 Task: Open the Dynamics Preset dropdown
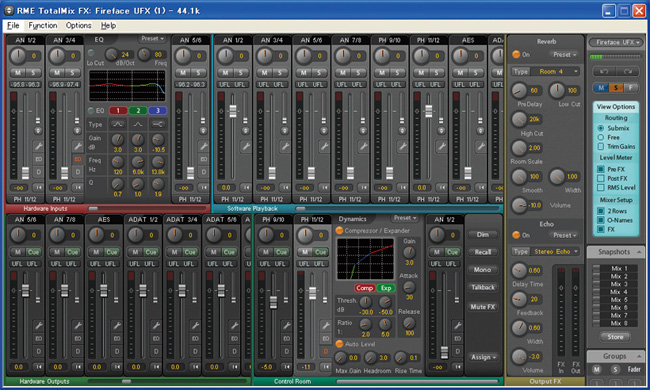[x=405, y=218]
